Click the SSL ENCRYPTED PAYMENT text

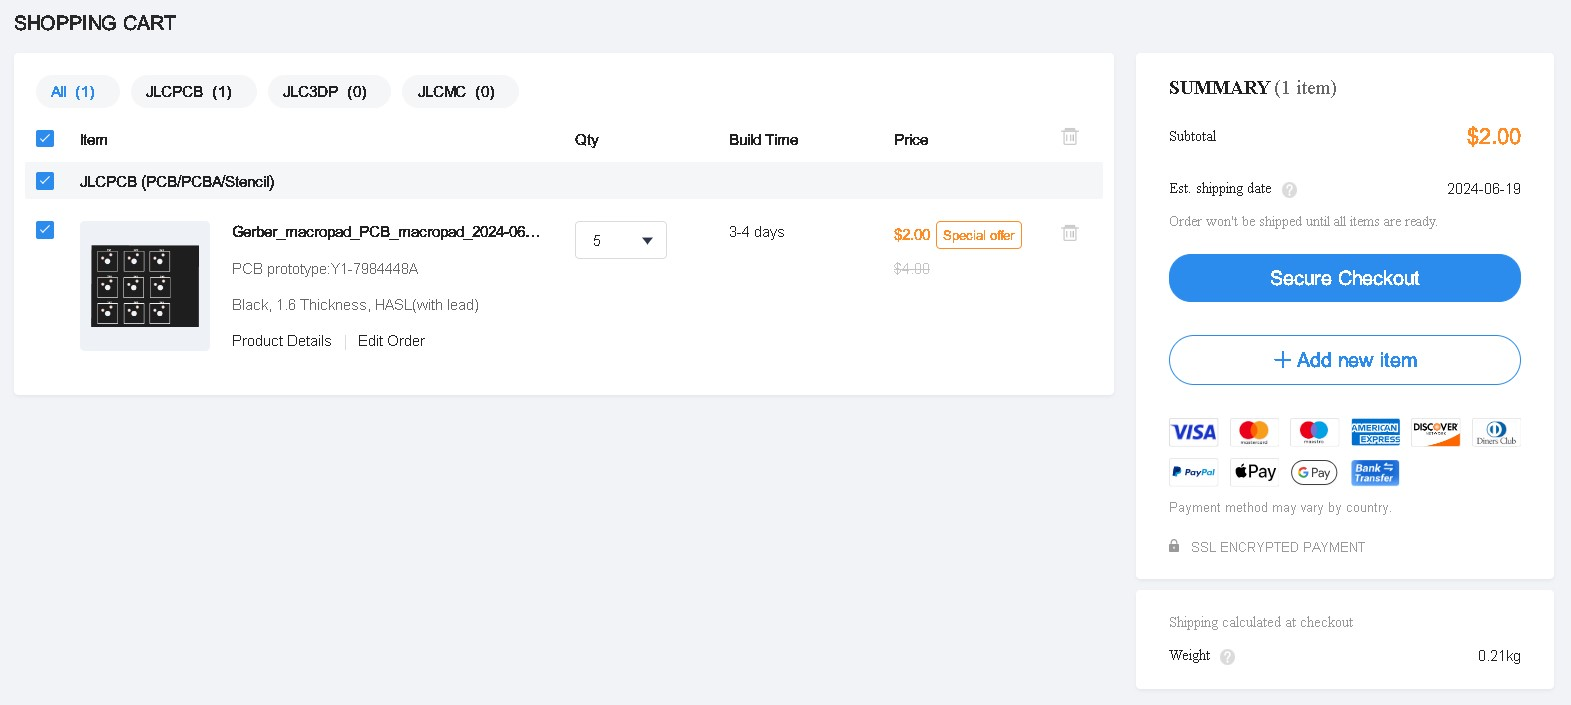point(1278,547)
